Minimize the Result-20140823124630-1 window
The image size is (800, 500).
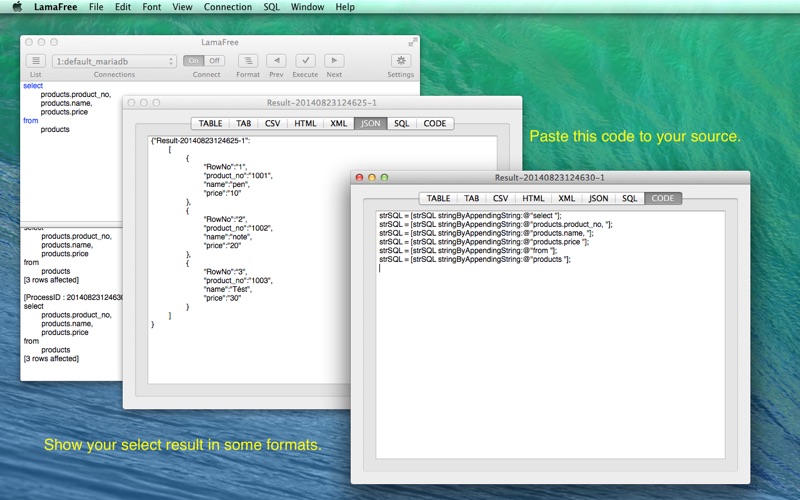(372, 178)
